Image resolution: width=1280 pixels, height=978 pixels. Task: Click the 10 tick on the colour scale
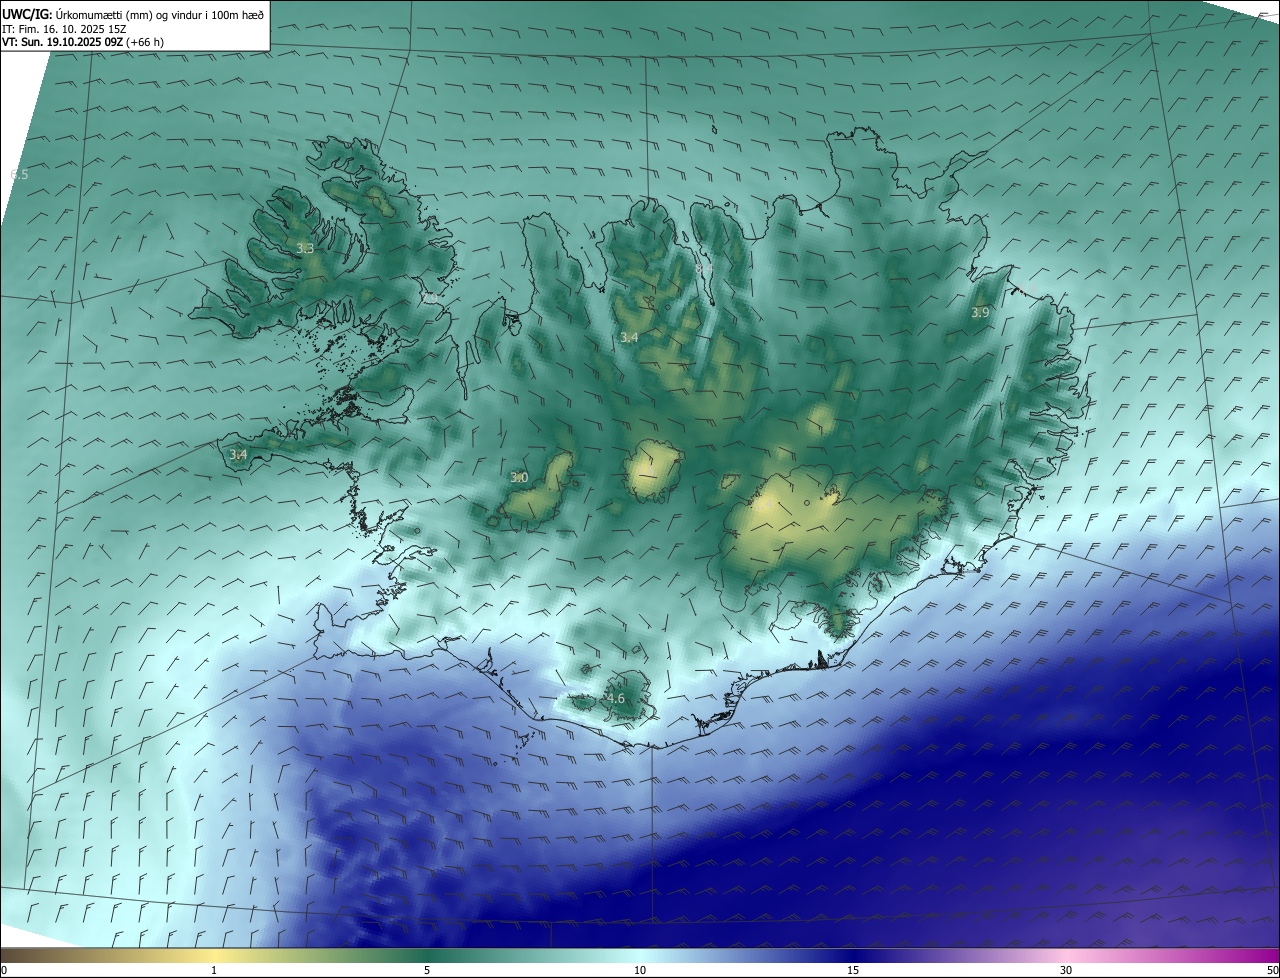[640, 970]
